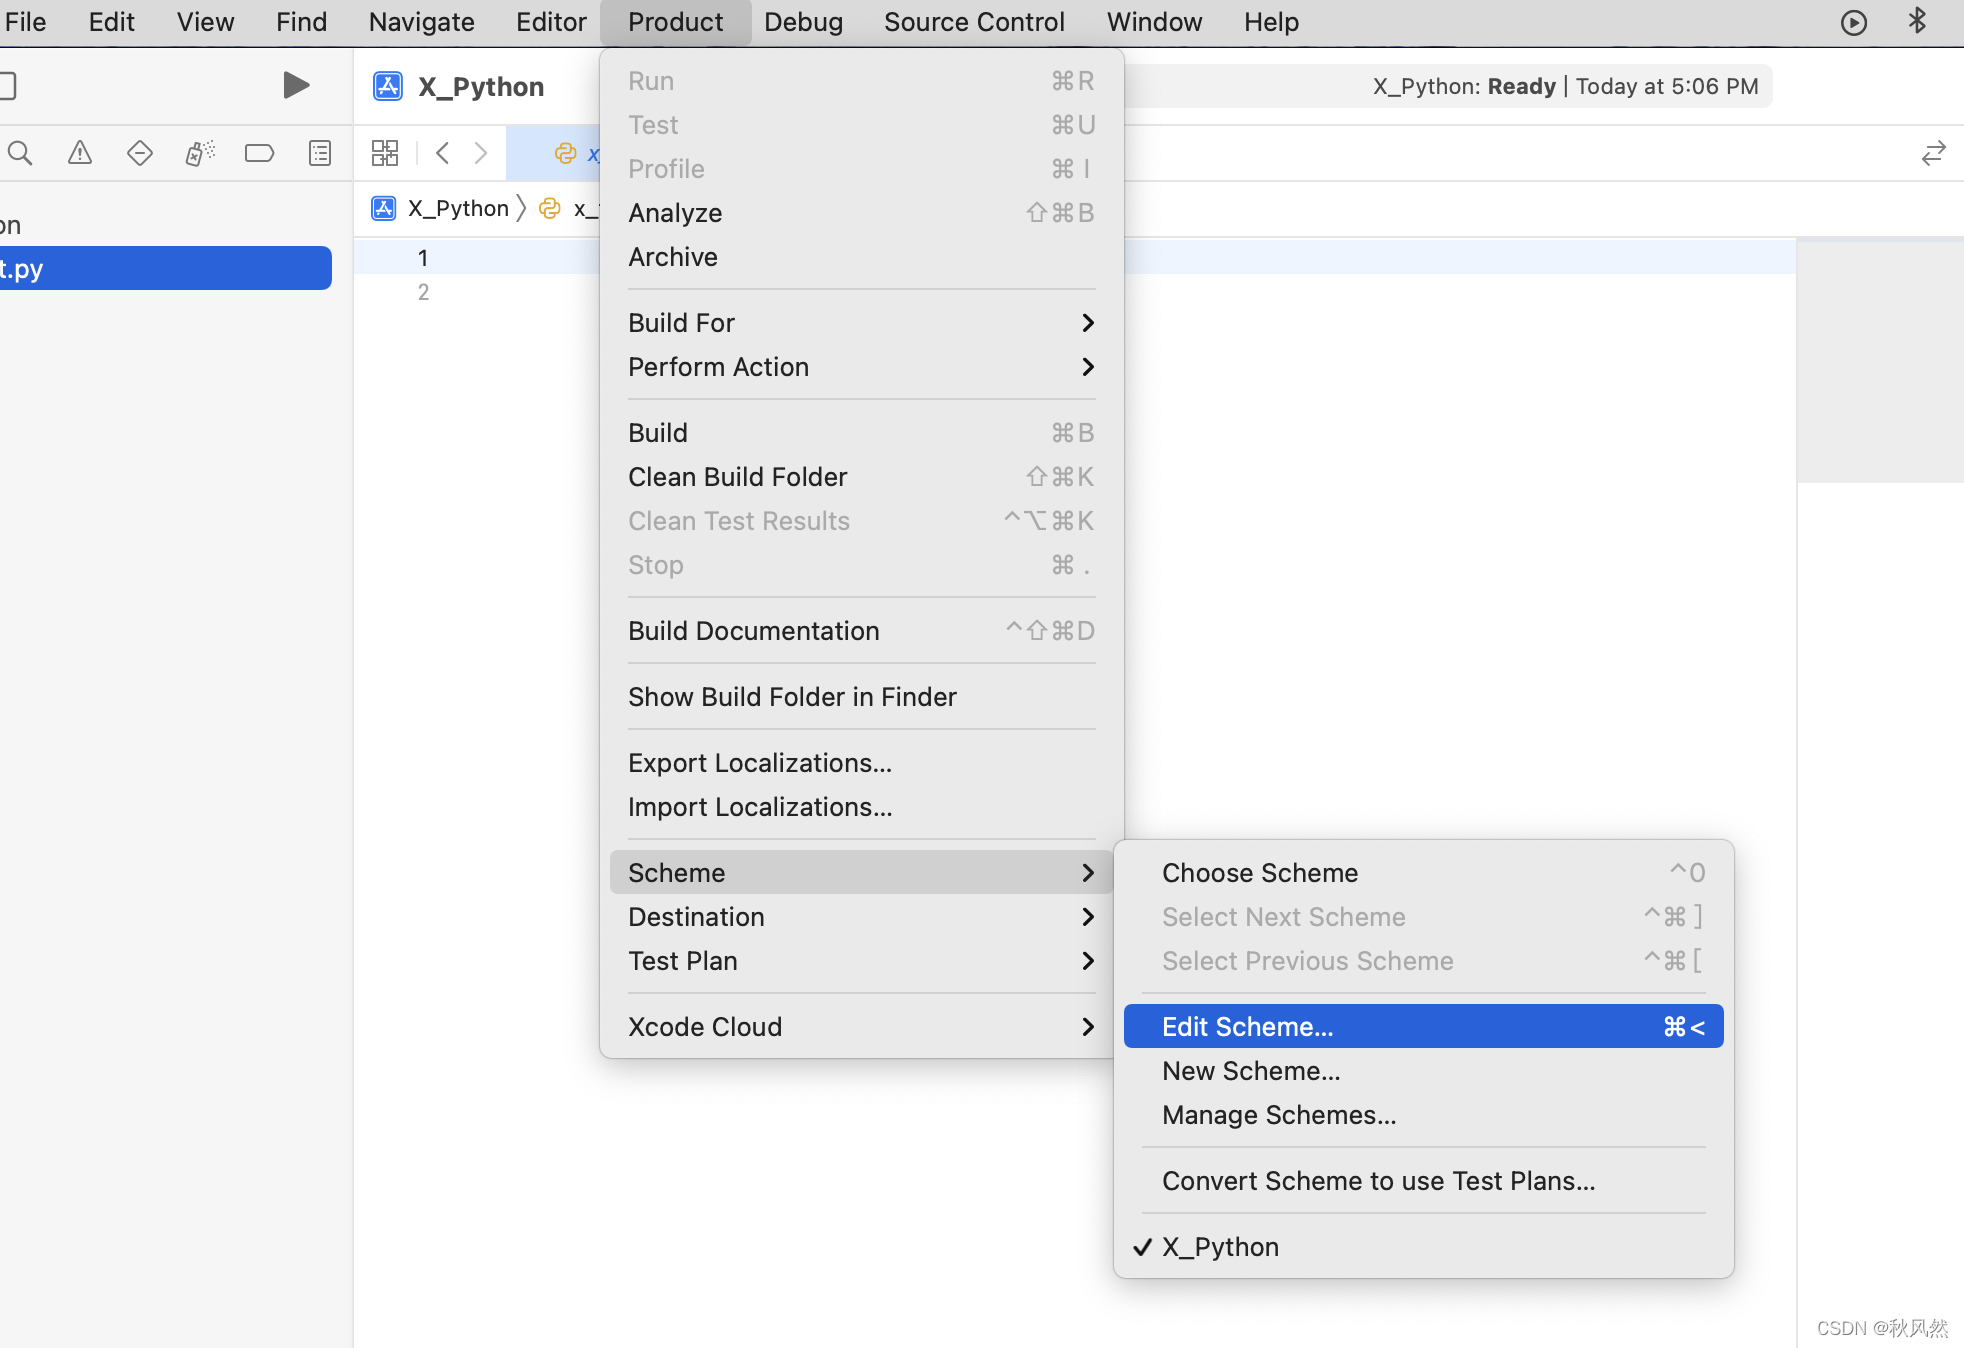
Task: Choose Export Localizations…
Action: 861,763
